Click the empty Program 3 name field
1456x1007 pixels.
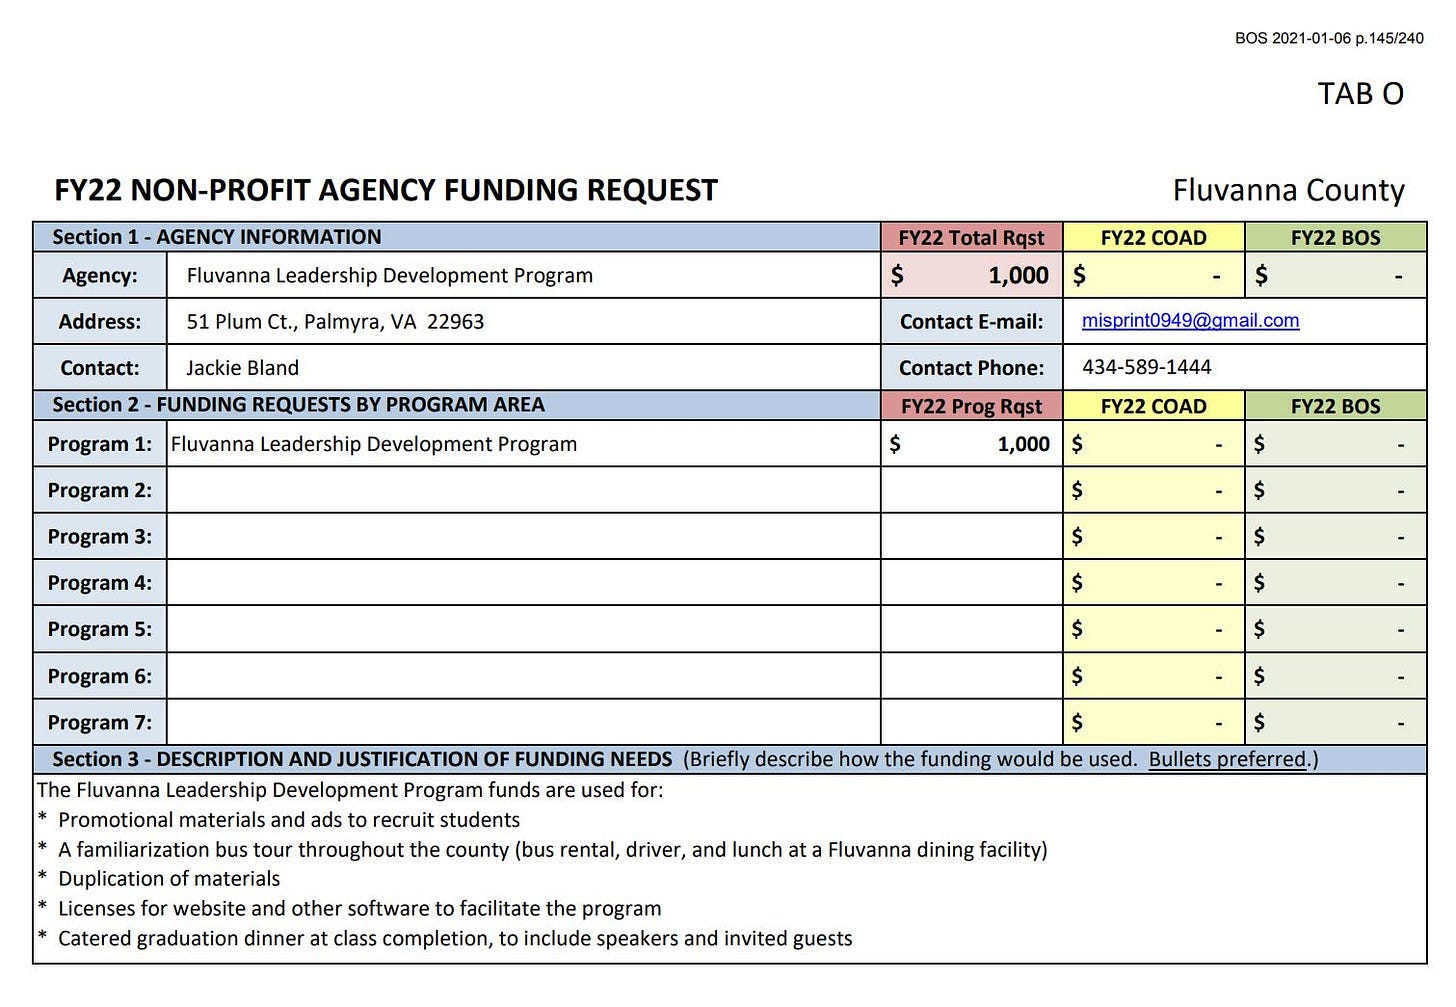click(x=522, y=536)
